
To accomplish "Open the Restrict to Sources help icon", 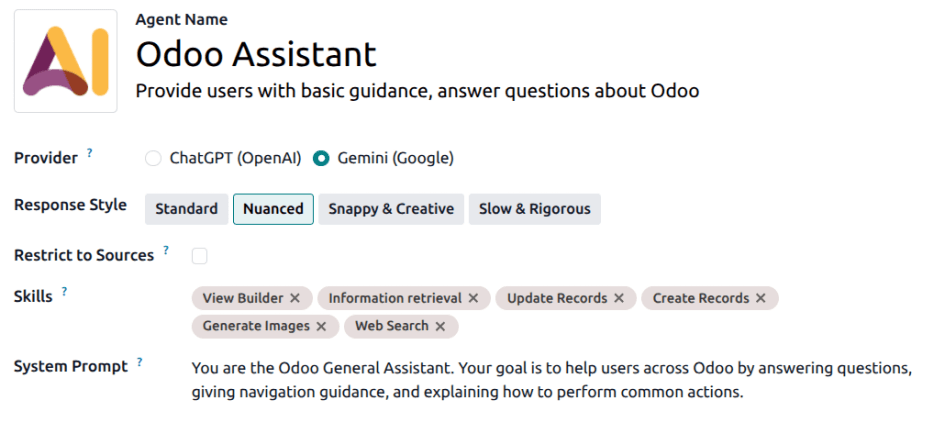I will click(166, 250).
